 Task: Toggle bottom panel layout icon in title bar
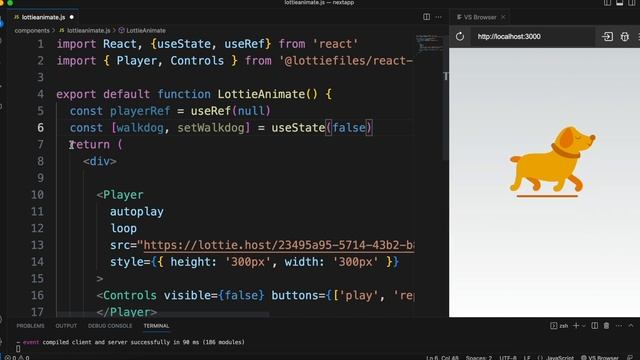(x=619, y=2)
